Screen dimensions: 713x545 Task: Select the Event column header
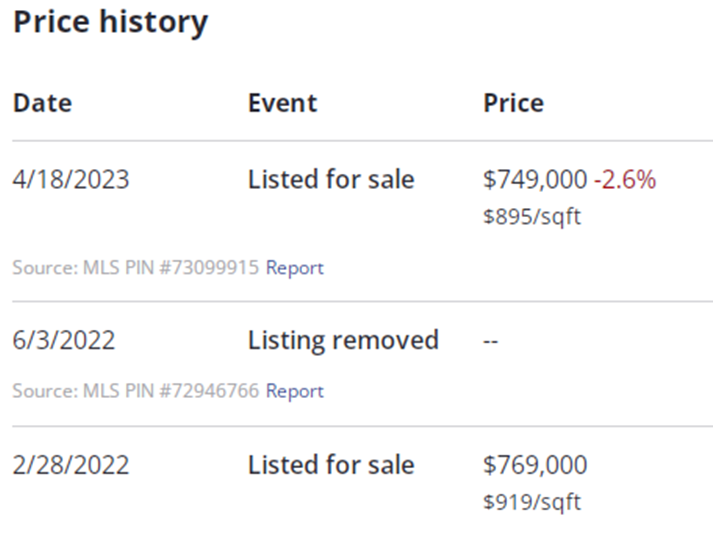pos(282,103)
